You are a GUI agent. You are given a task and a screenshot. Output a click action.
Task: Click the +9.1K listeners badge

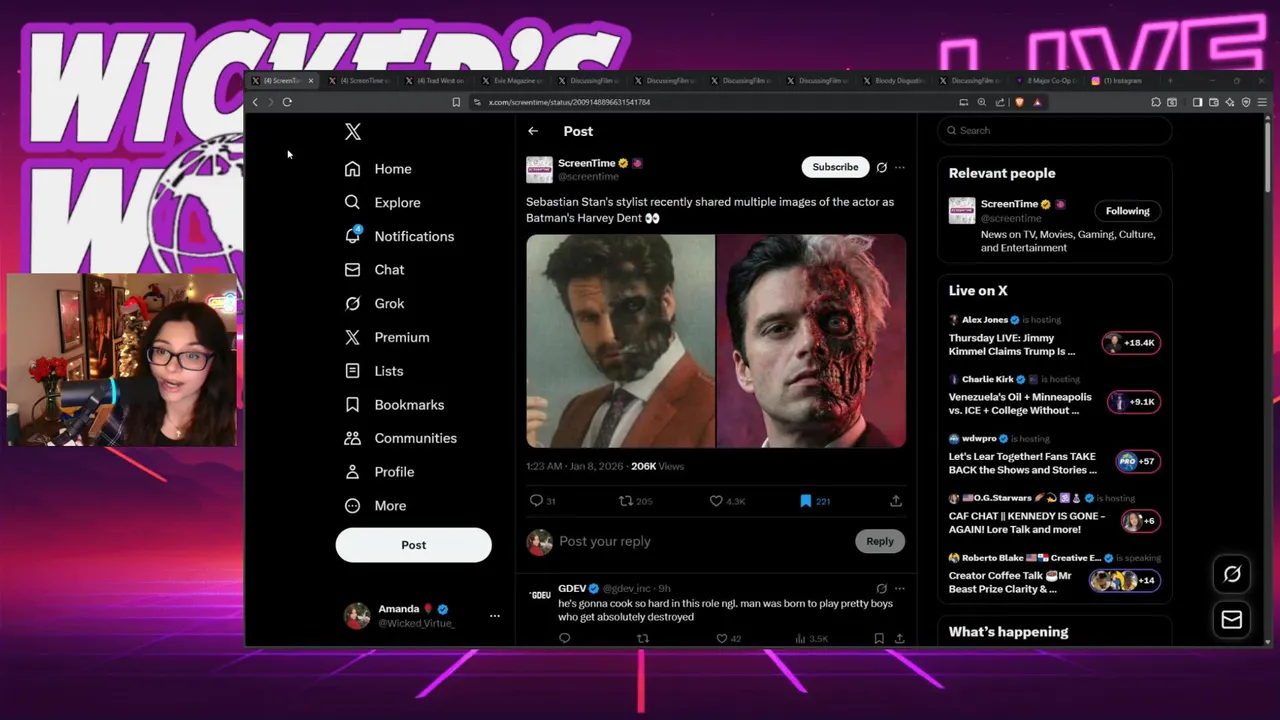(1133, 402)
